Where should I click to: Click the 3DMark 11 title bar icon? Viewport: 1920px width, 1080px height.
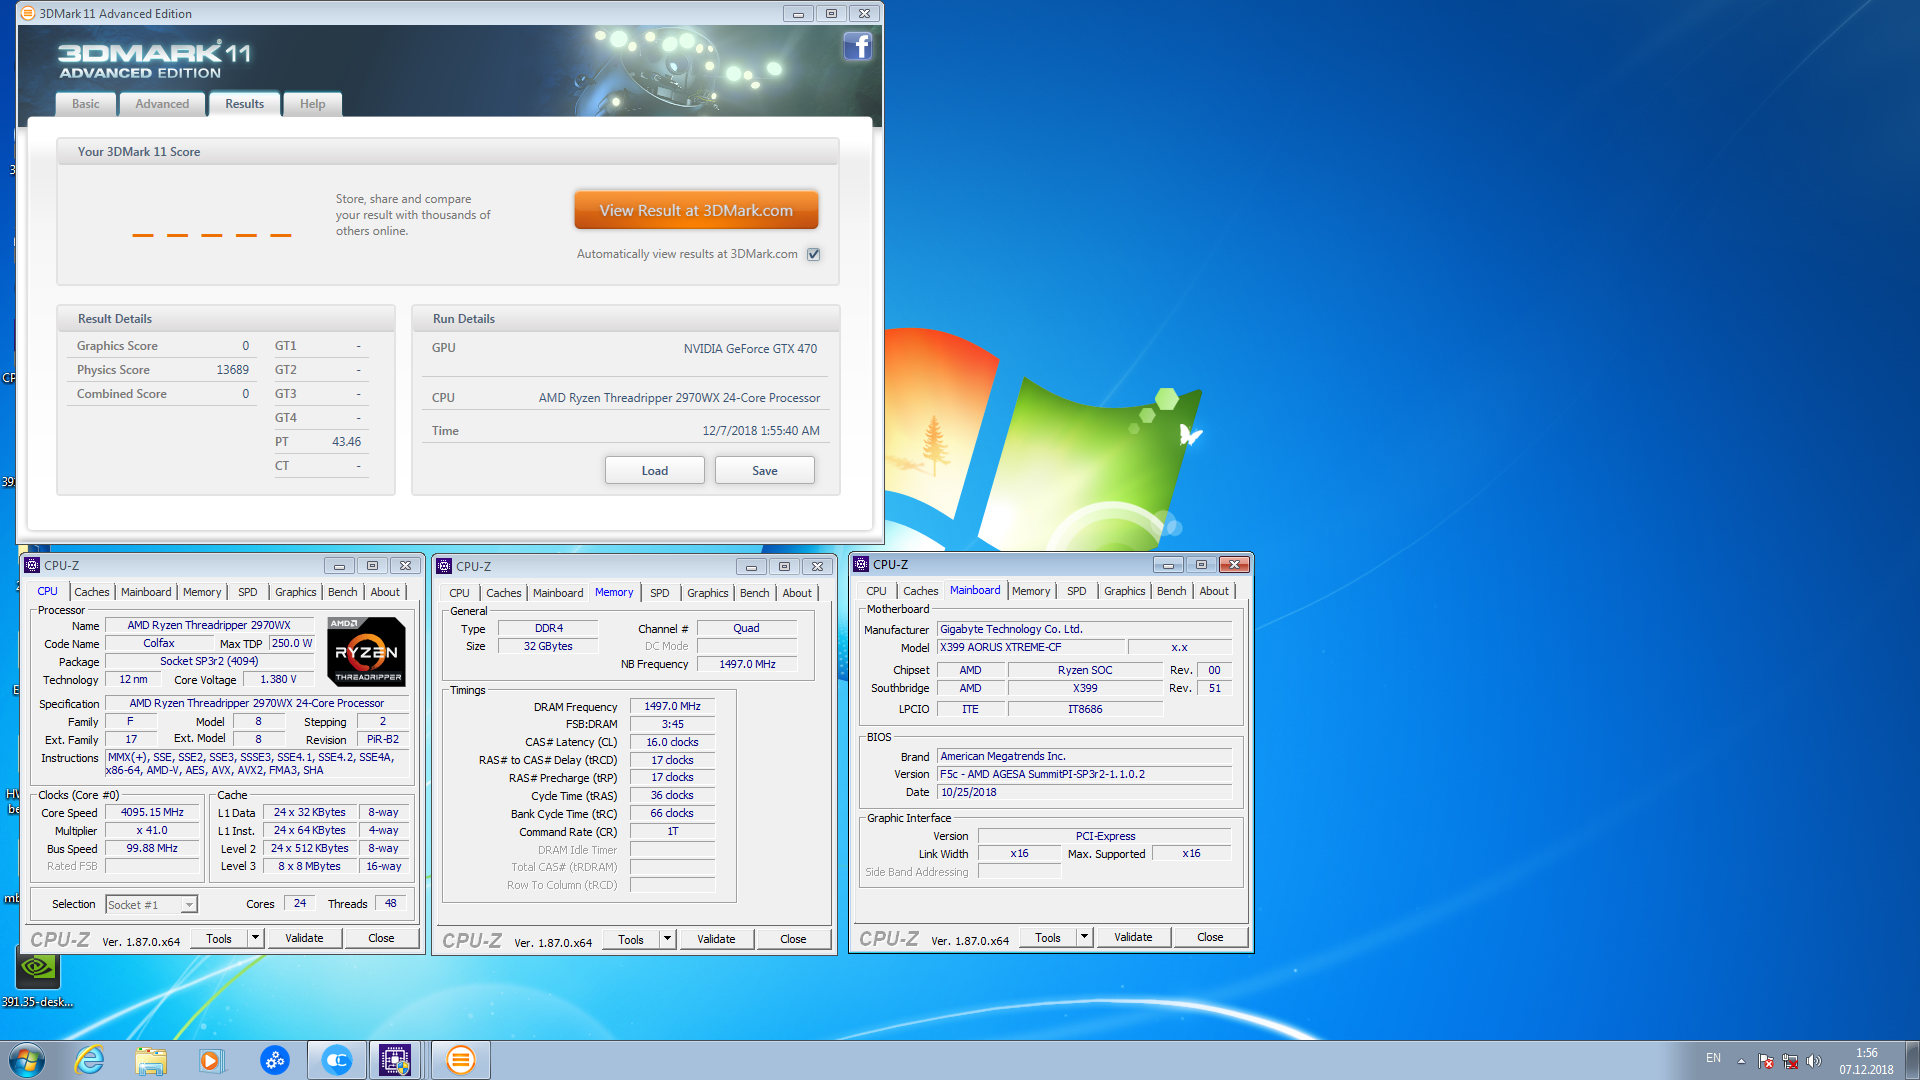[x=28, y=13]
